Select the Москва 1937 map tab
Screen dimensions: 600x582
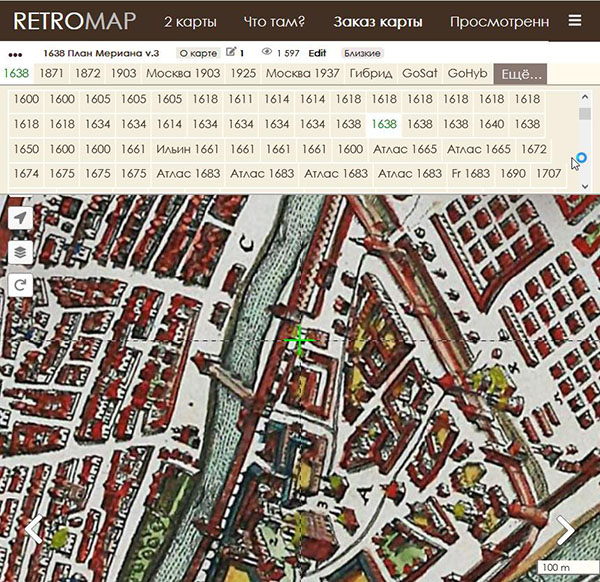click(303, 74)
